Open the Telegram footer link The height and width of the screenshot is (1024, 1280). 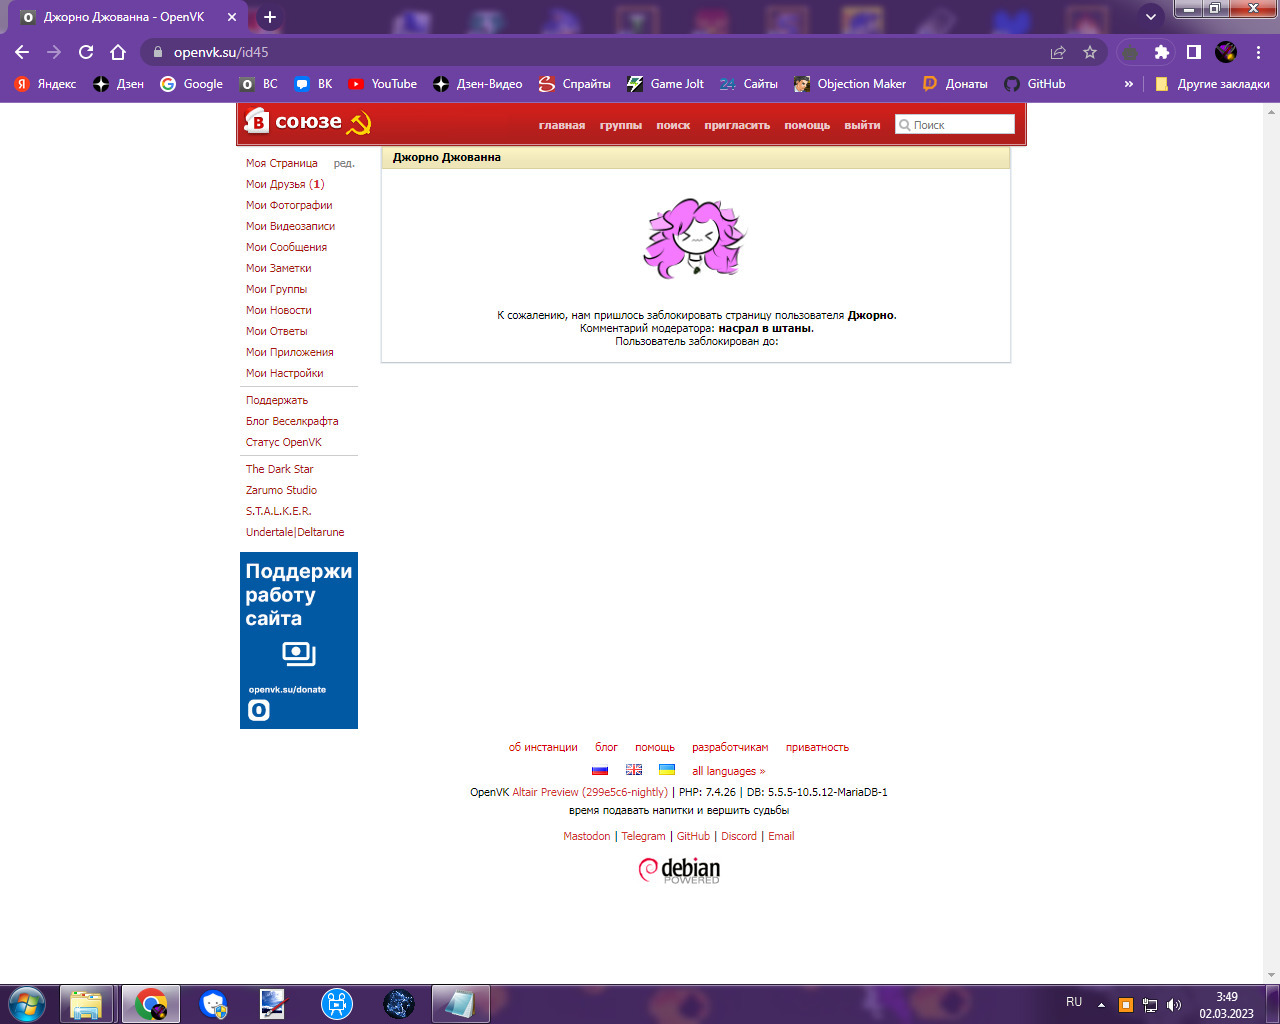[x=643, y=836]
